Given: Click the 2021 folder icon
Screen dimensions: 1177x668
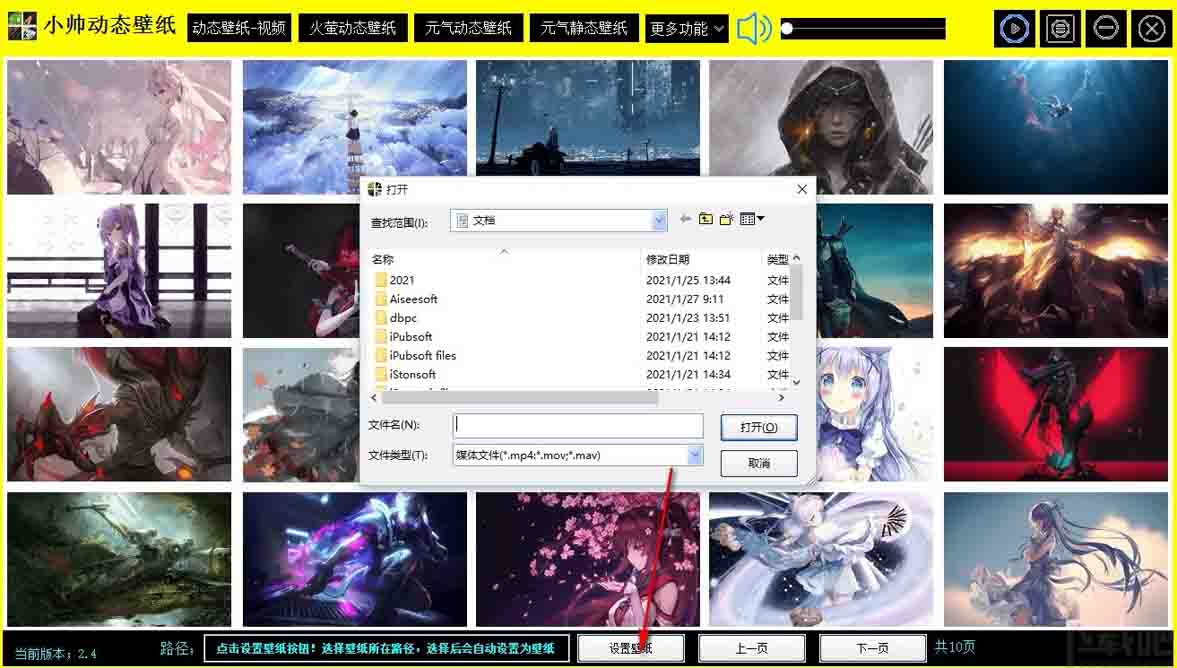Looking at the screenshot, I should [381, 280].
